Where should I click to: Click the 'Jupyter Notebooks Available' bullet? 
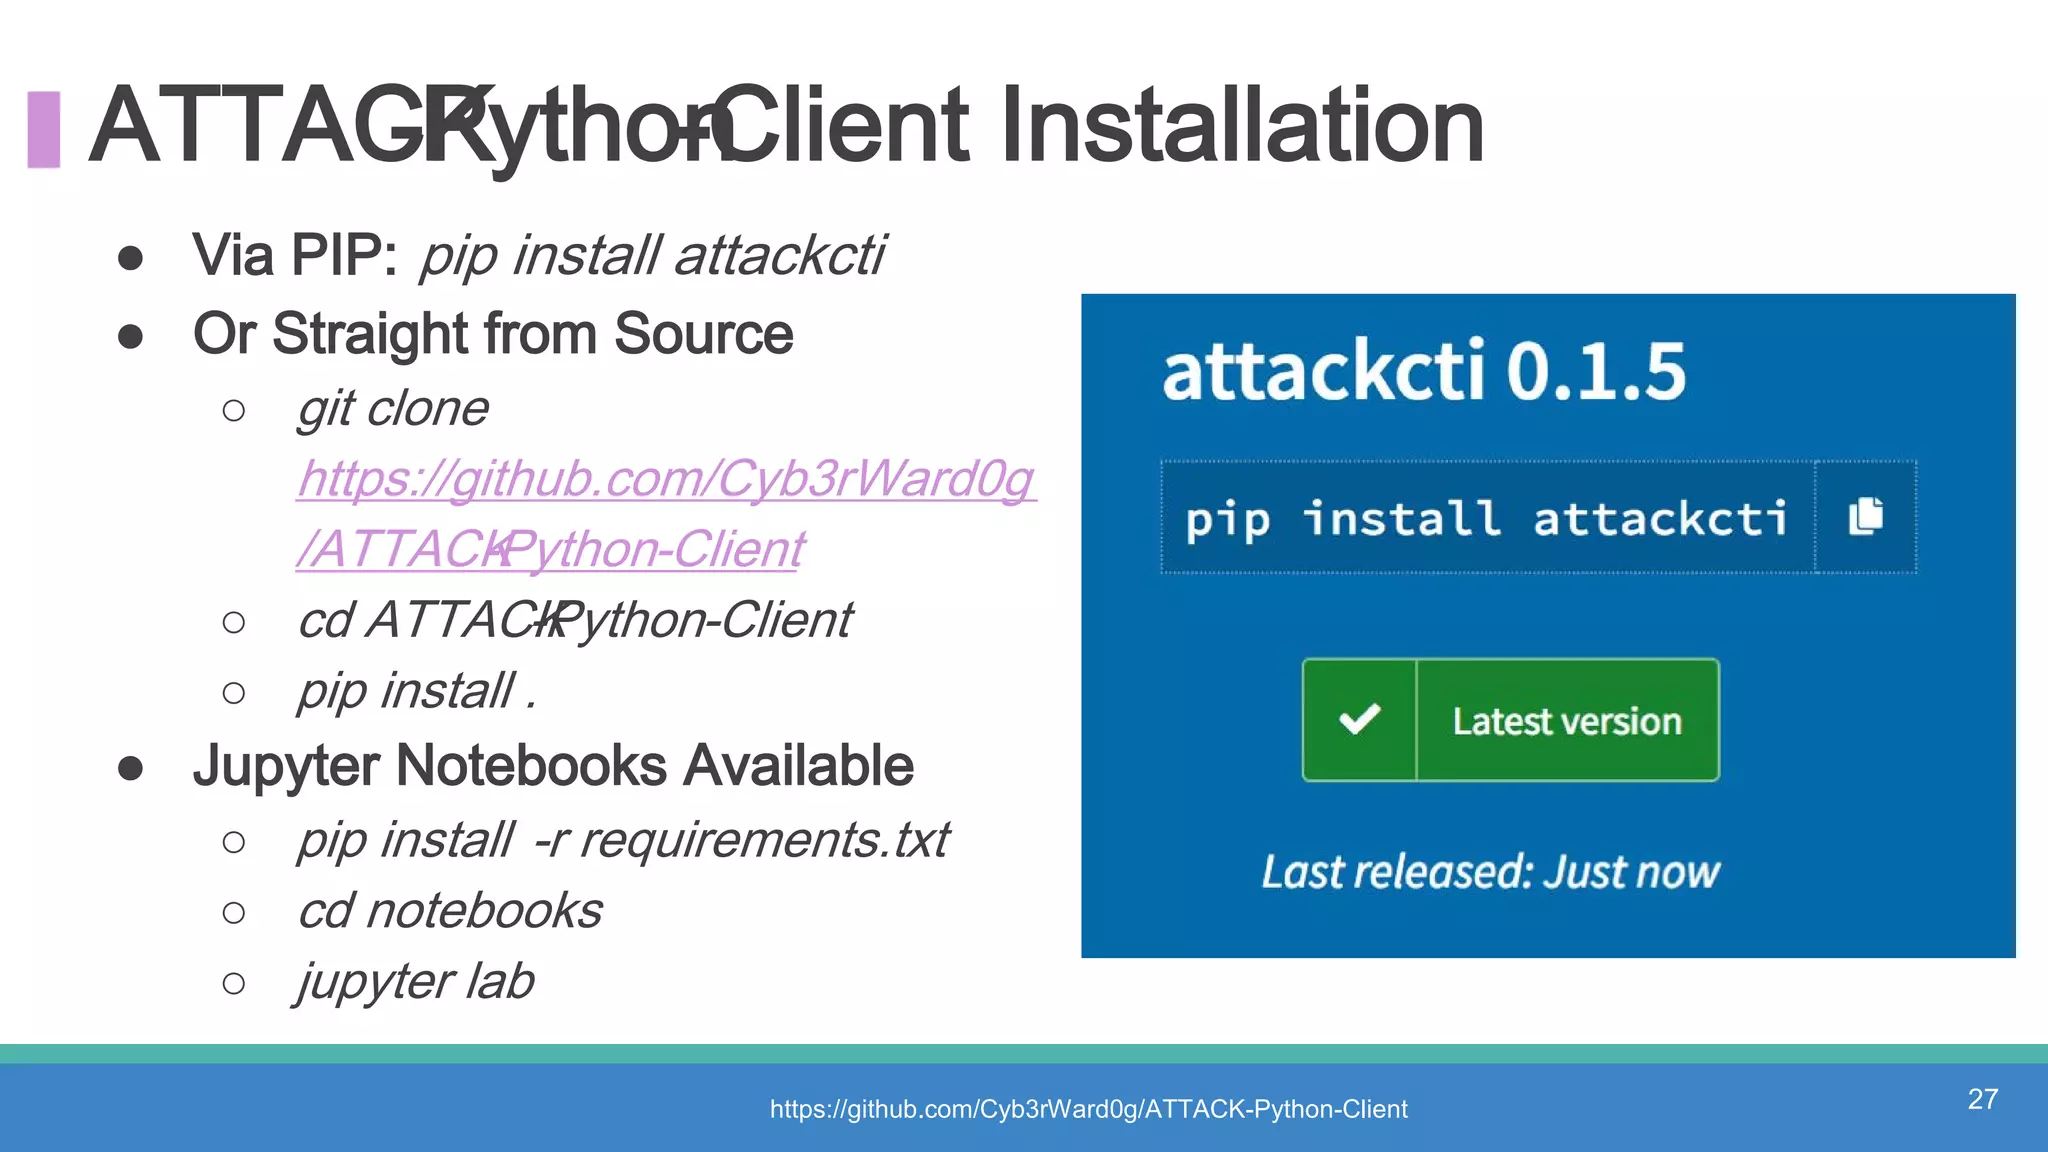553,766
